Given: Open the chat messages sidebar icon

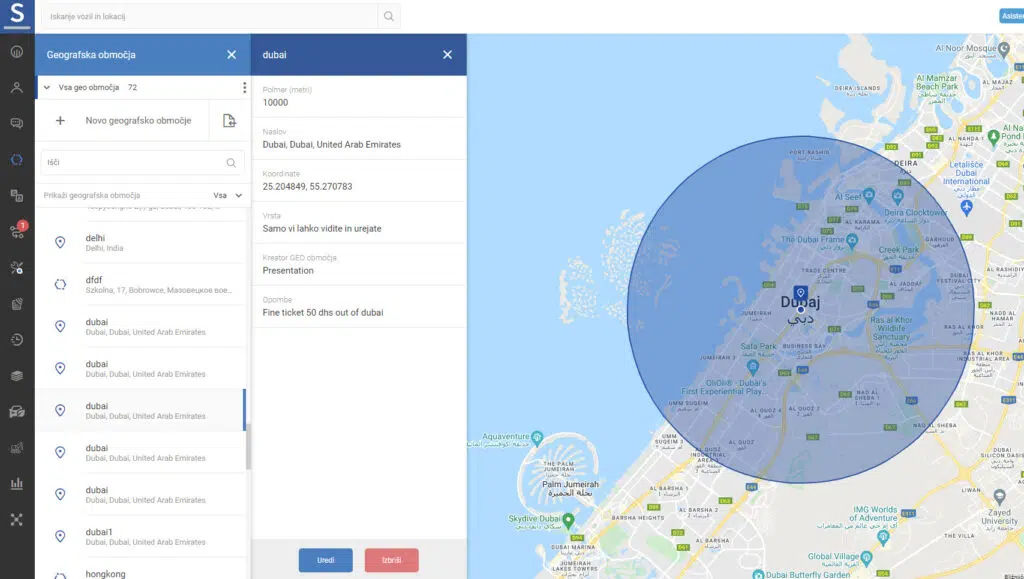Looking at the screenshot, I should (17, 123).
